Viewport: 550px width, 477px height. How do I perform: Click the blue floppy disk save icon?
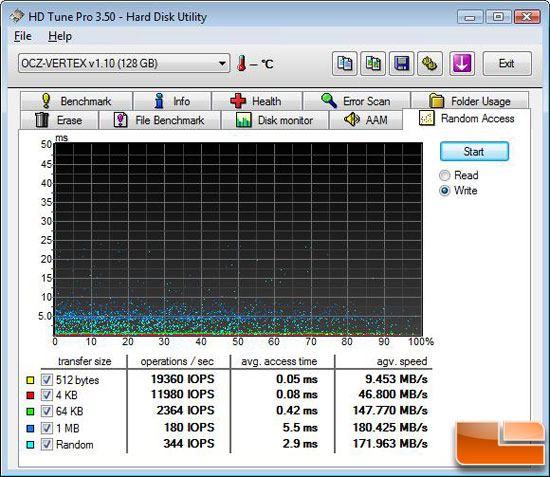[401, 64]
